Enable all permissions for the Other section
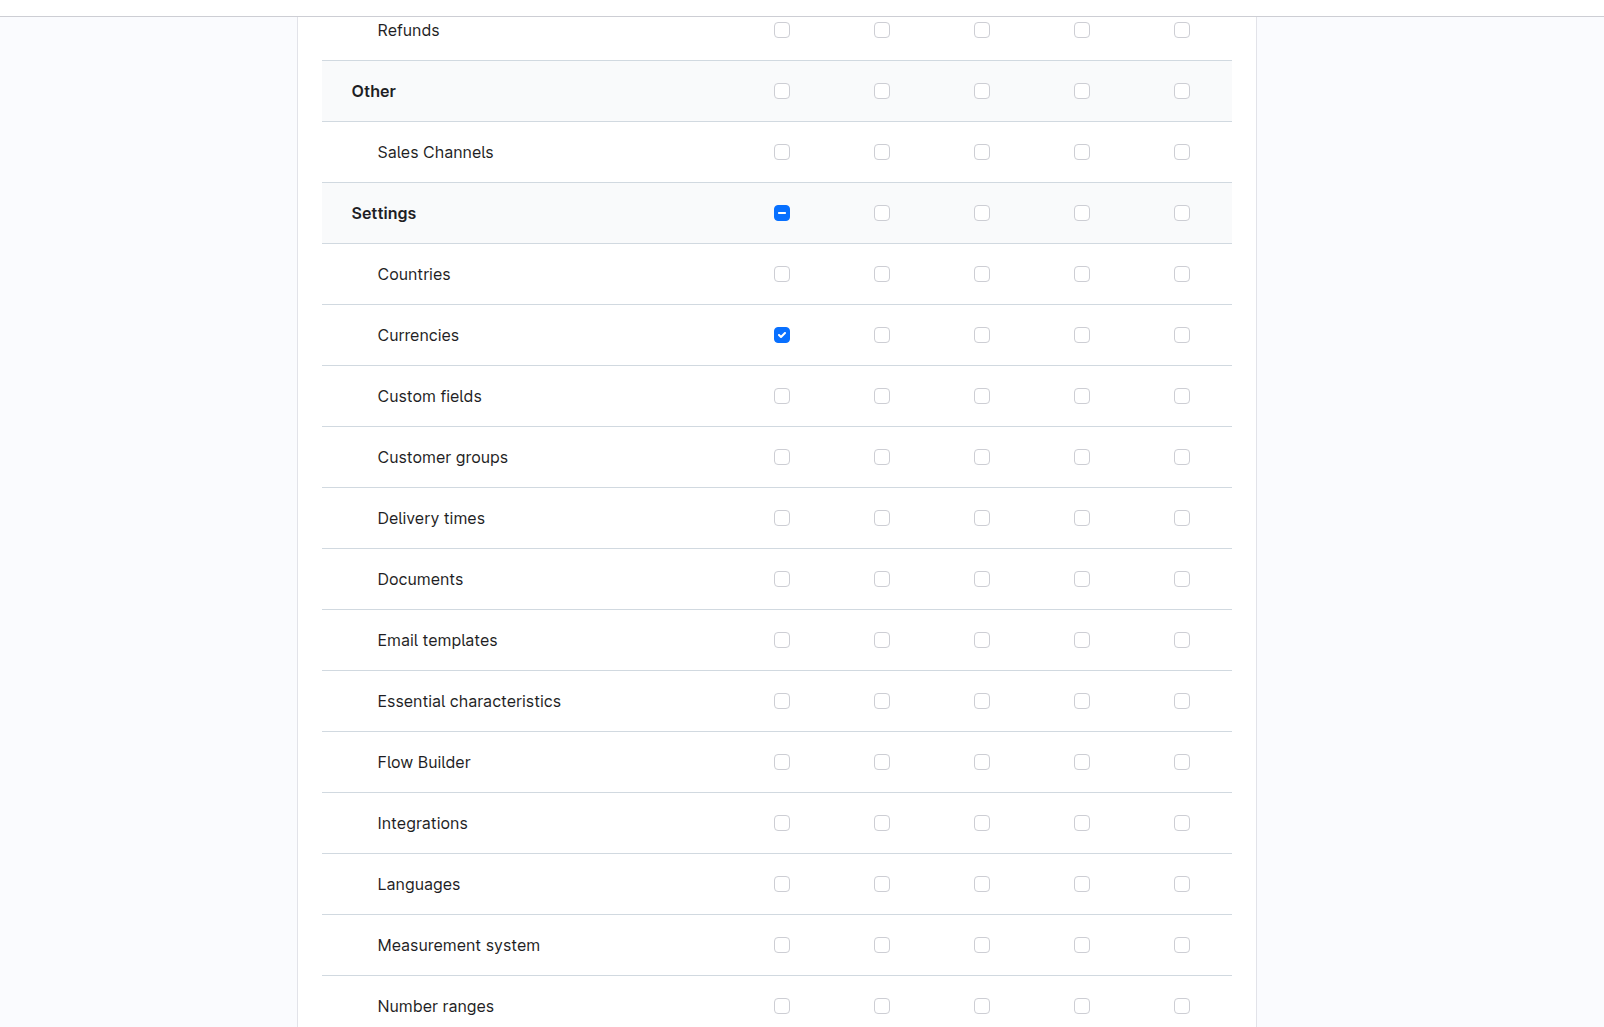This screenshot has height=1027, width=1604. [1182, 91]
